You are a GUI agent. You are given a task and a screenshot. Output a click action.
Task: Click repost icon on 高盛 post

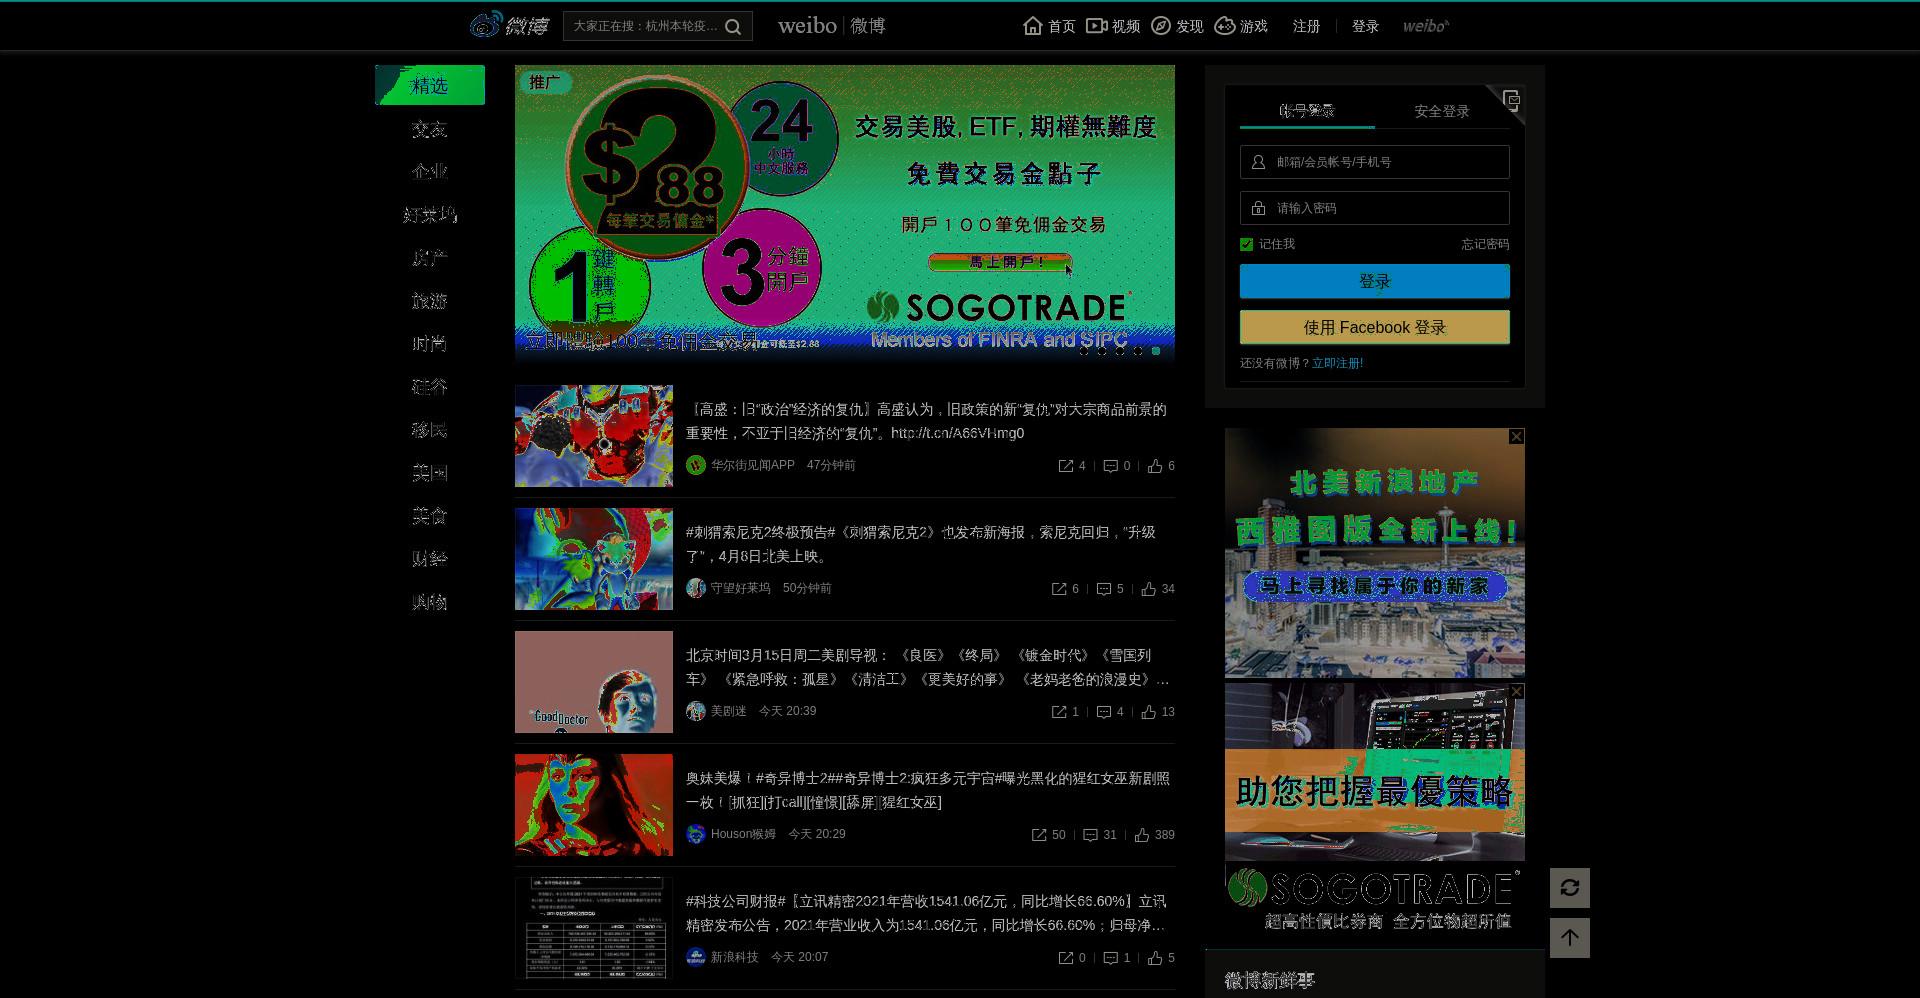[x=1066, y=466]
